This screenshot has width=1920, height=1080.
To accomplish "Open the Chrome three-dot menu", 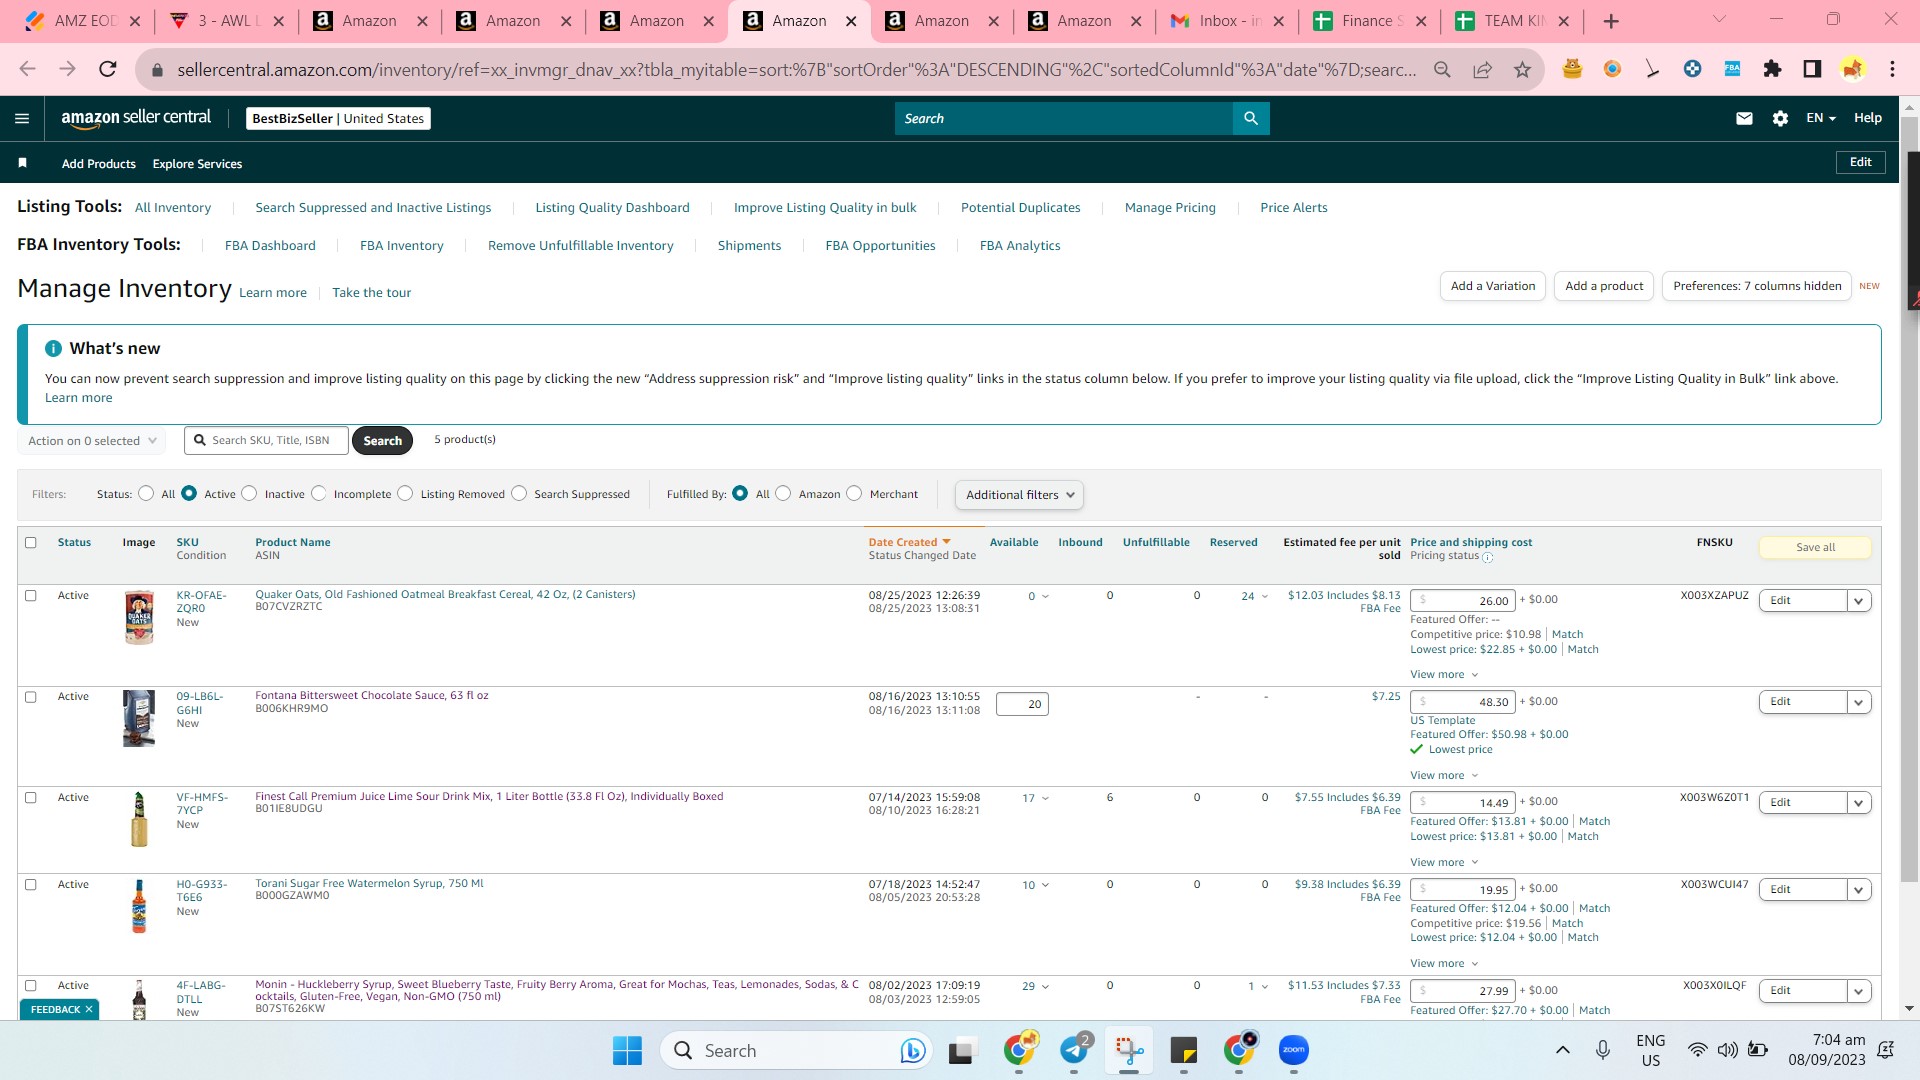I will coord(1892,69).
